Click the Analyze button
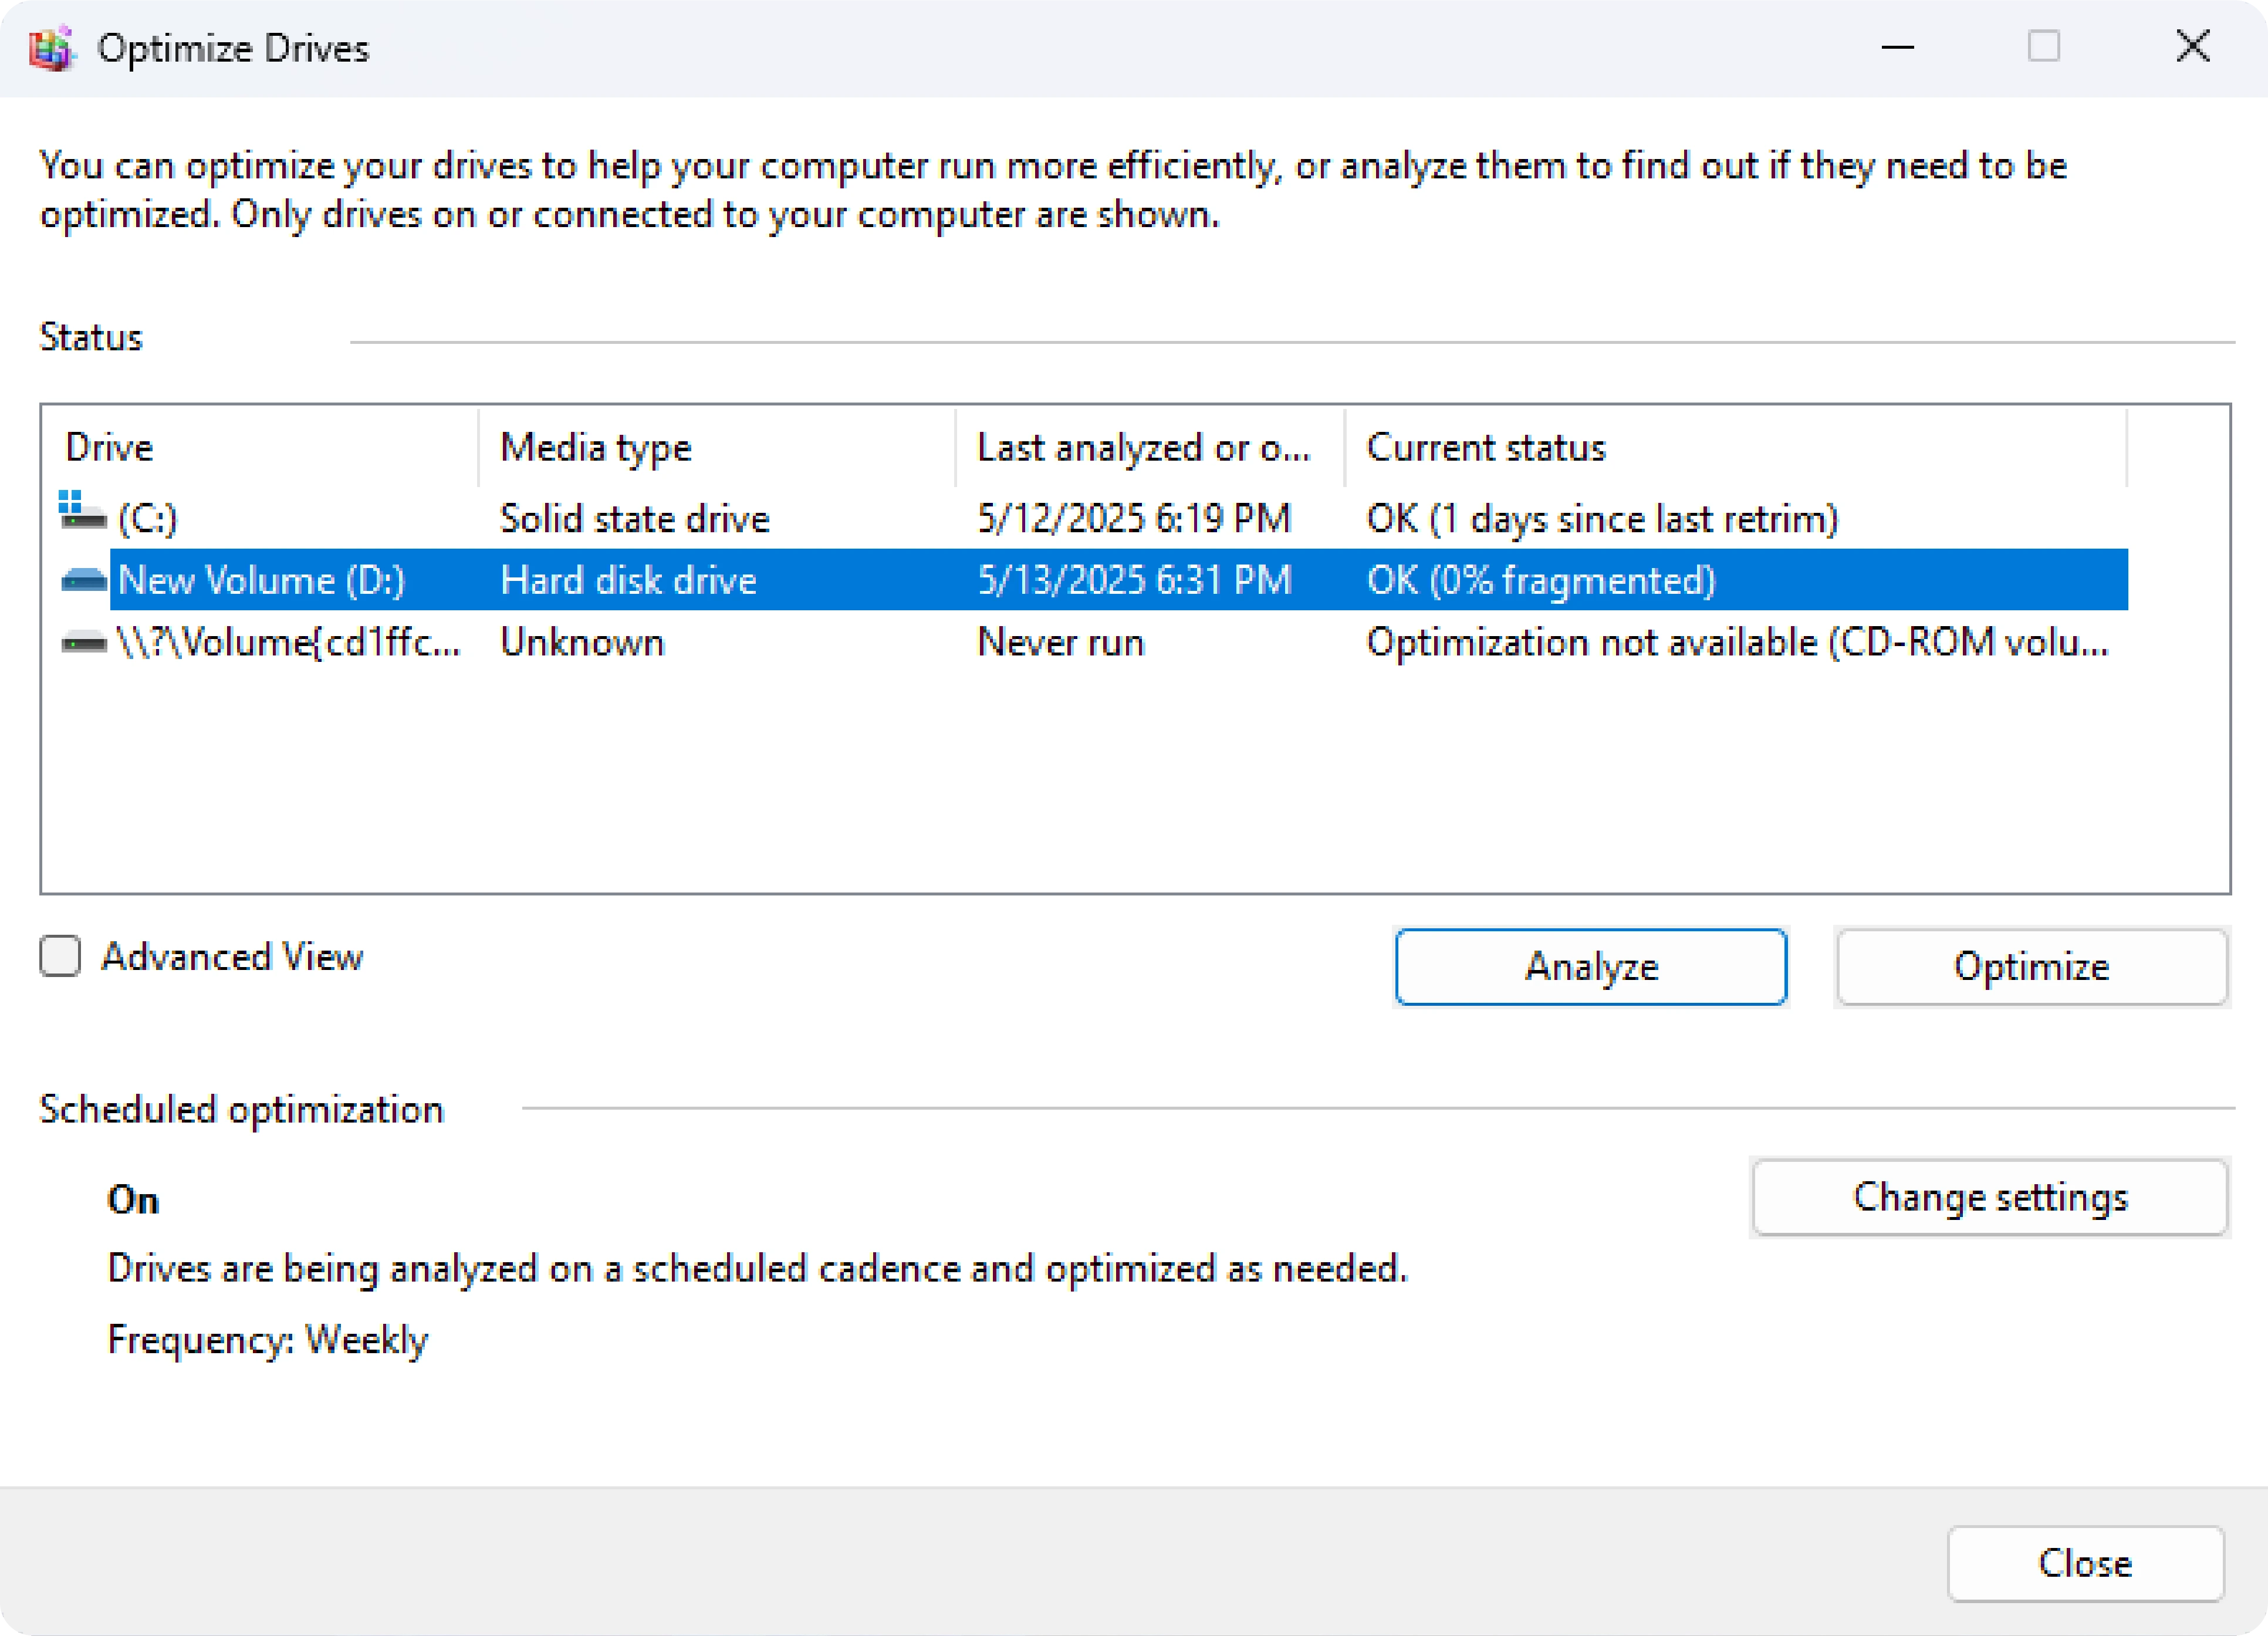Image resolution: width=2268 pixels, height=1636 pixels. (1590, 966)
